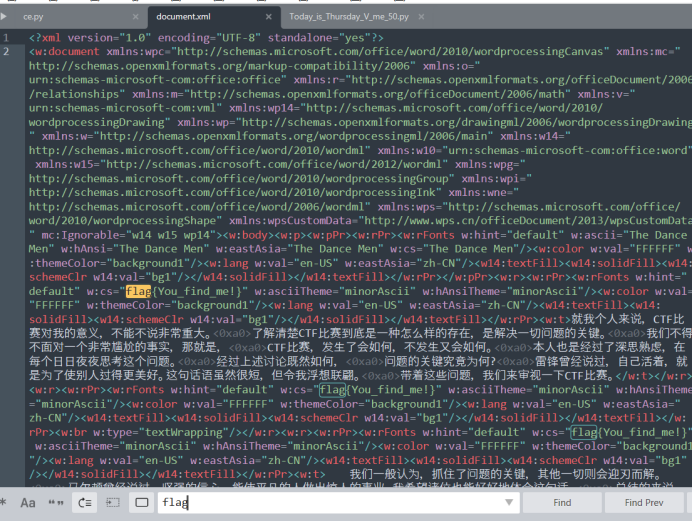This screenshot has height=521, width=692.
Task: Click 'textWrapping' attribute value text
Action: [x=184, y=432]
